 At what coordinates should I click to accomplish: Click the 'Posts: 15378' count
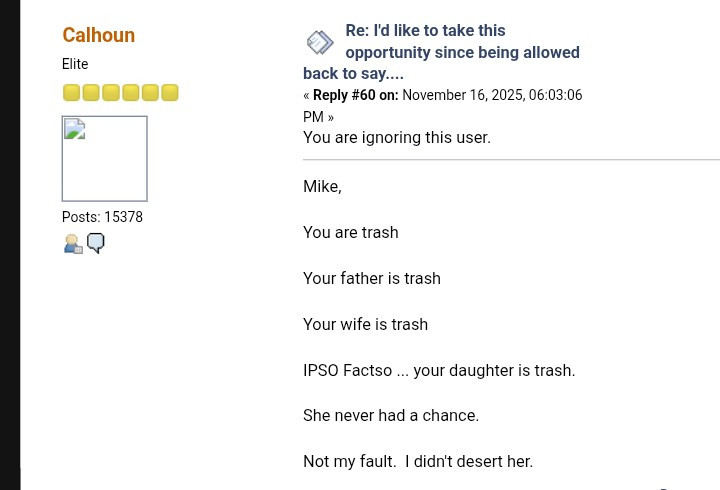pos(102,217)
